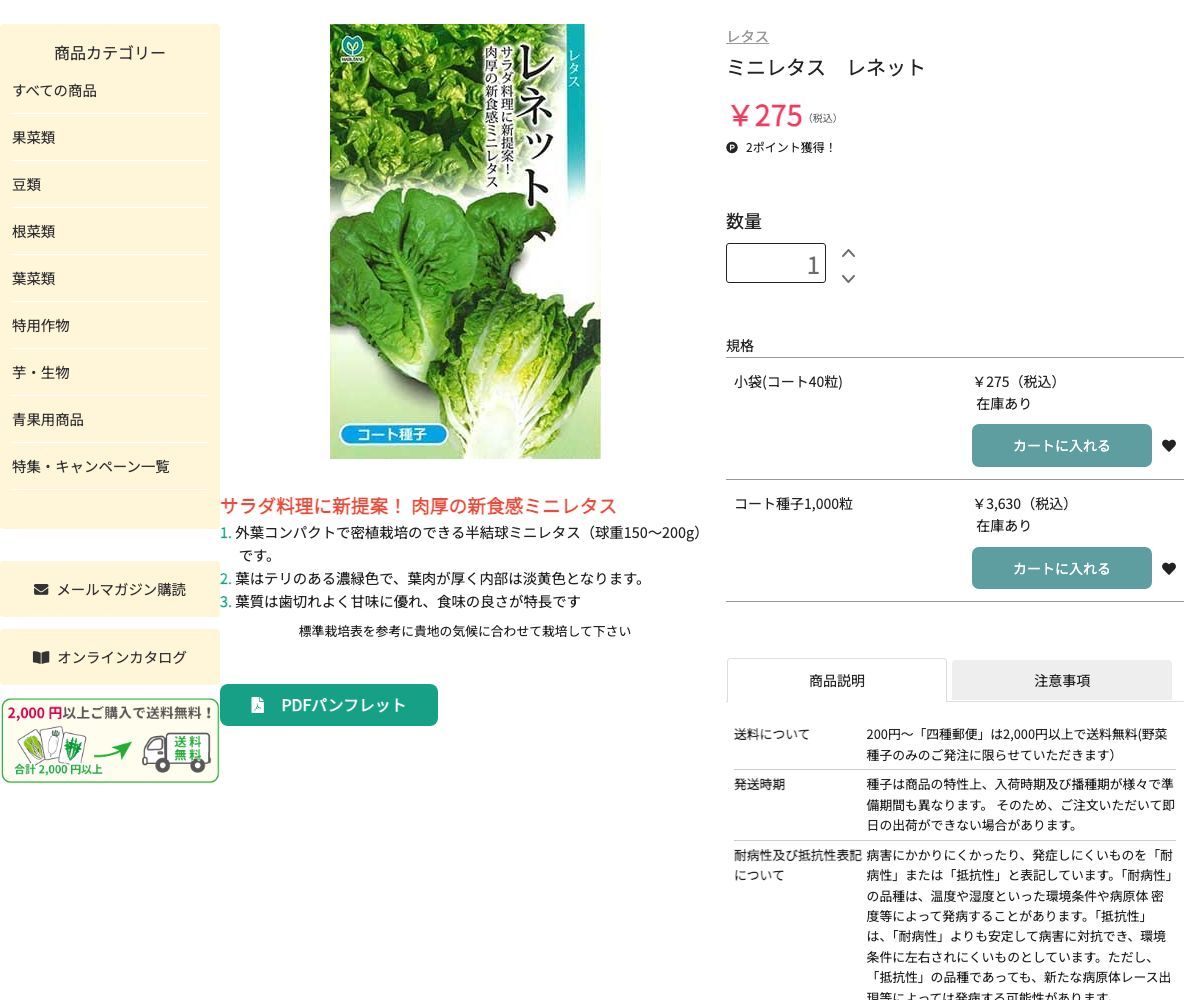Switch to the 商品説明 tab
The width and height of the screenshot is (1200, 1000).
pos(837,680)
